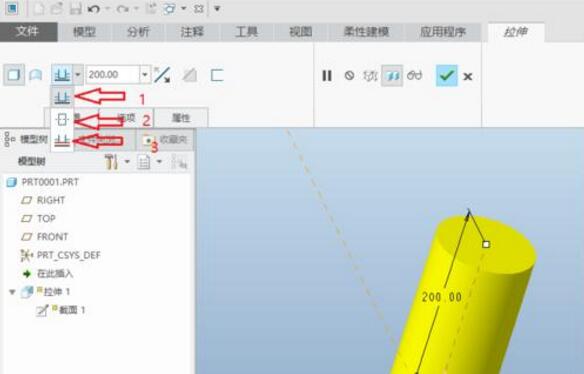The width and height of the screenshot is (584, 374).
Task: Click the blind depth type button
Action: pos(62,75)
